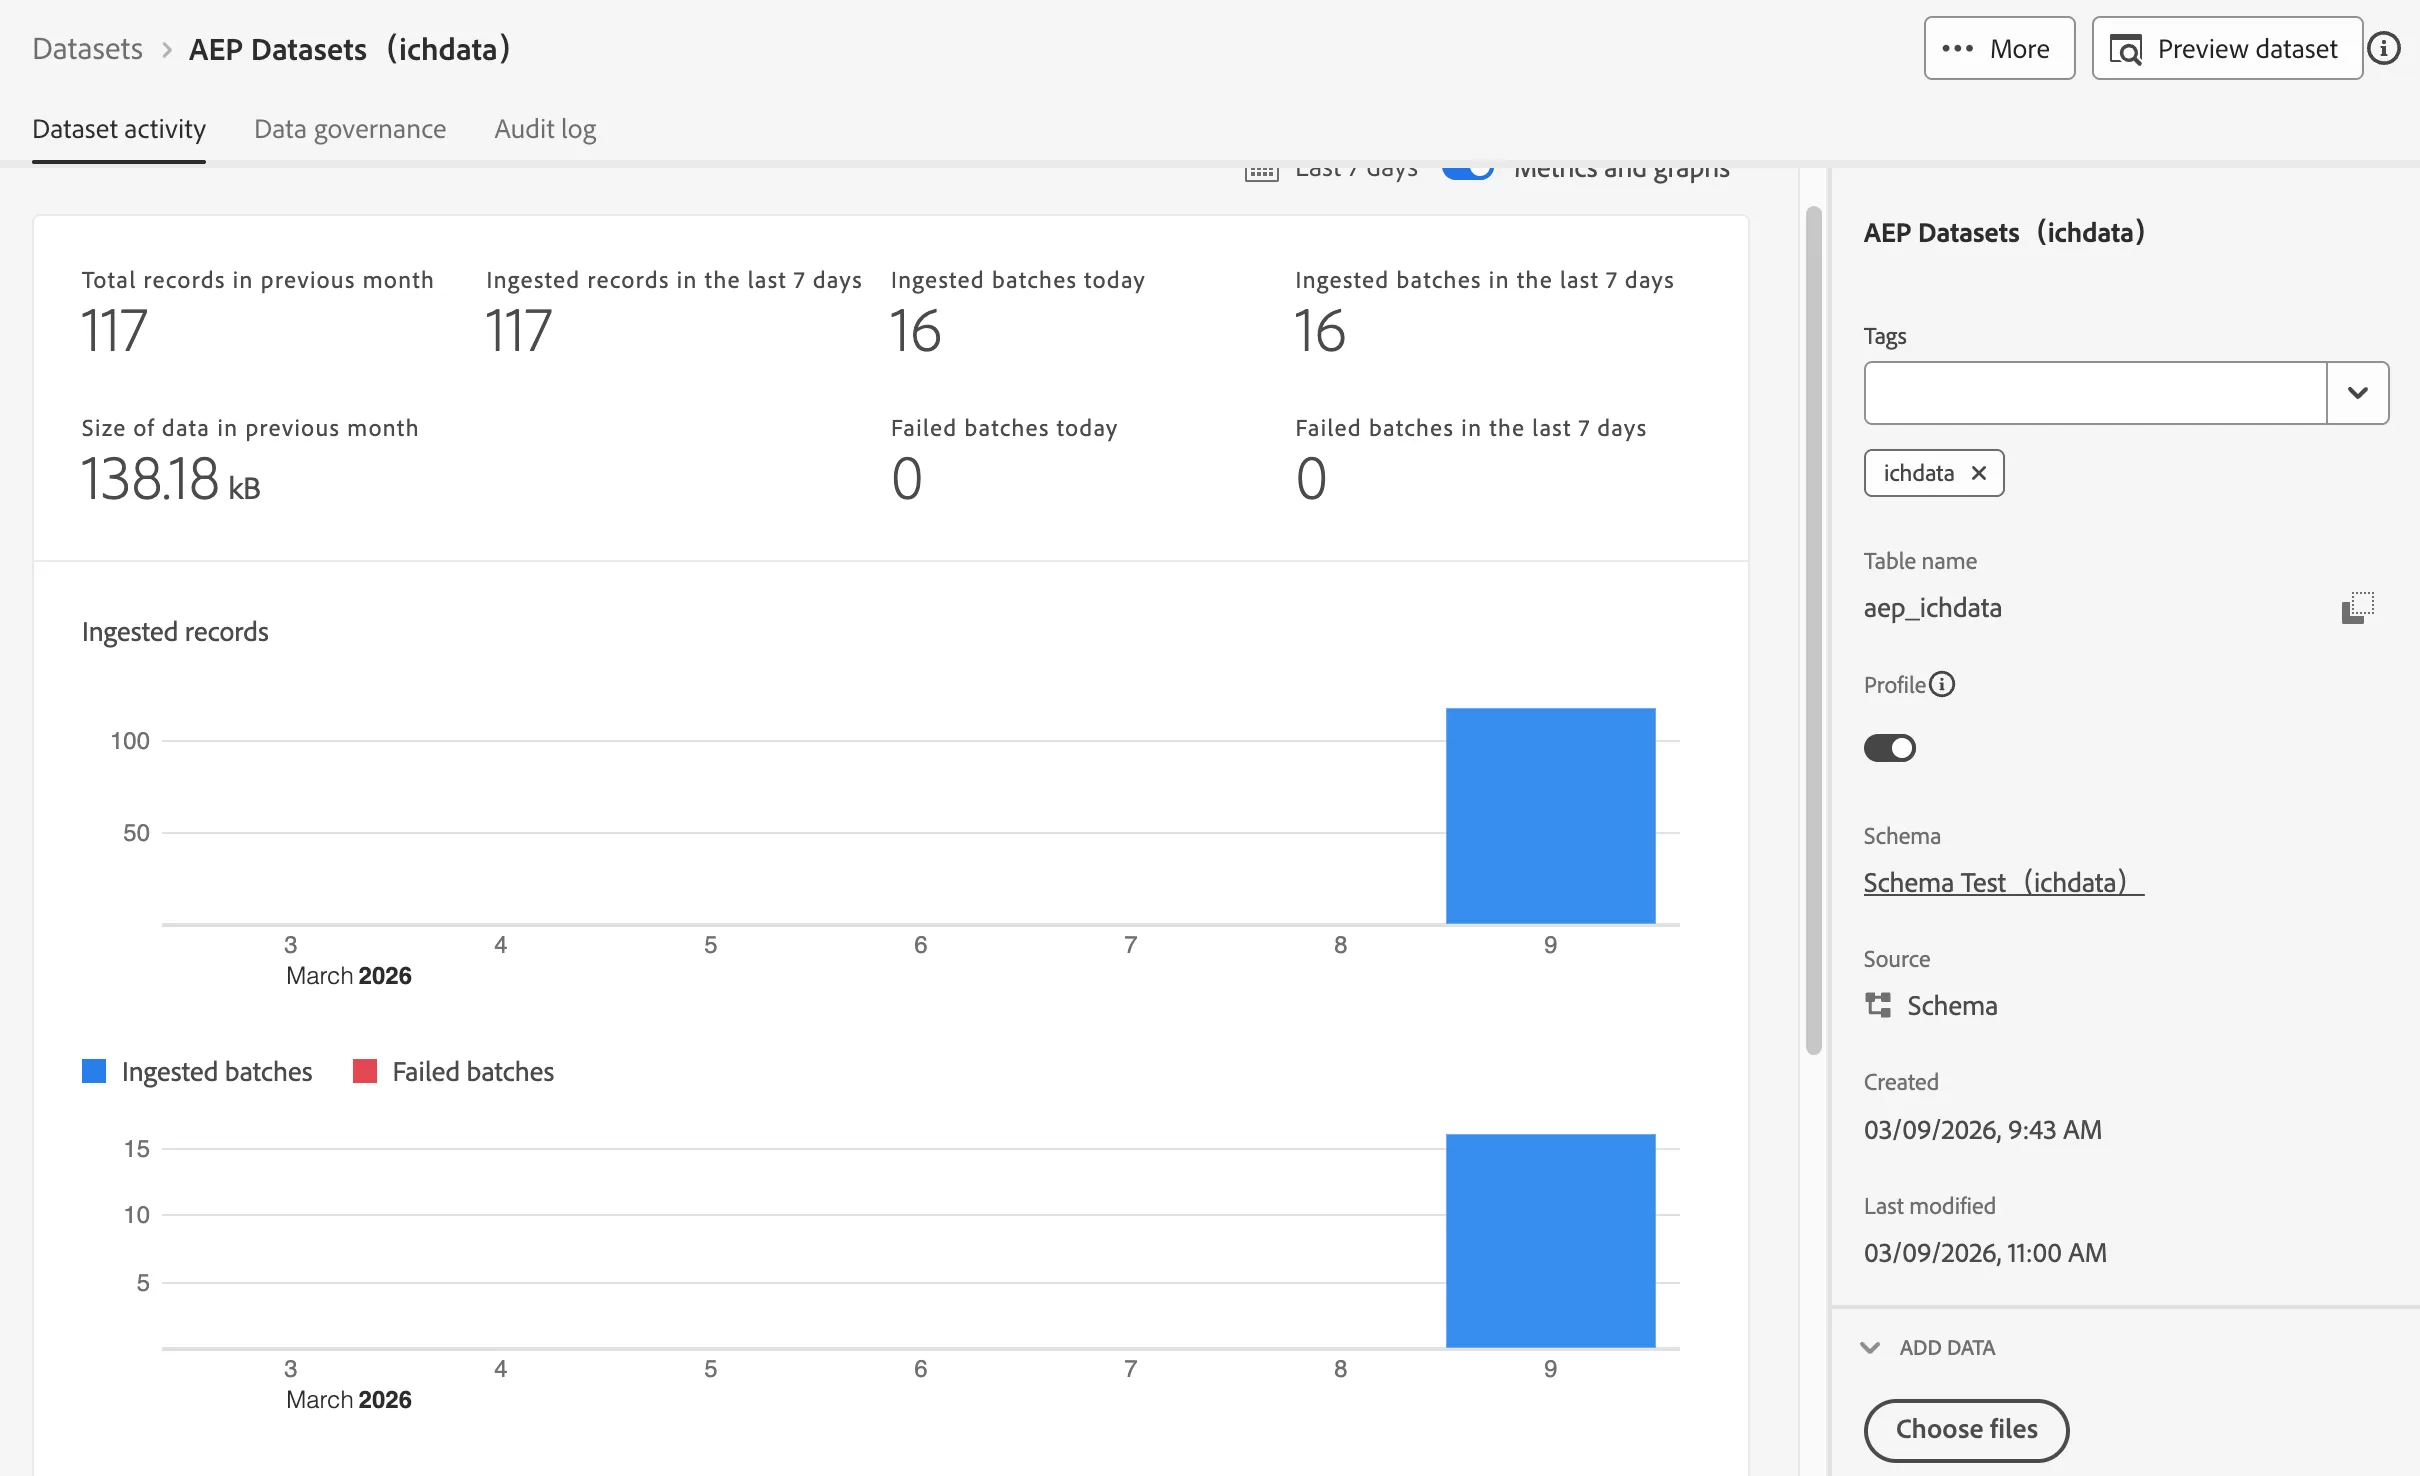Screen dimensions: 2420x1476
Task: Click the info icon beside Preview dataset
Action: point(2384,48)
